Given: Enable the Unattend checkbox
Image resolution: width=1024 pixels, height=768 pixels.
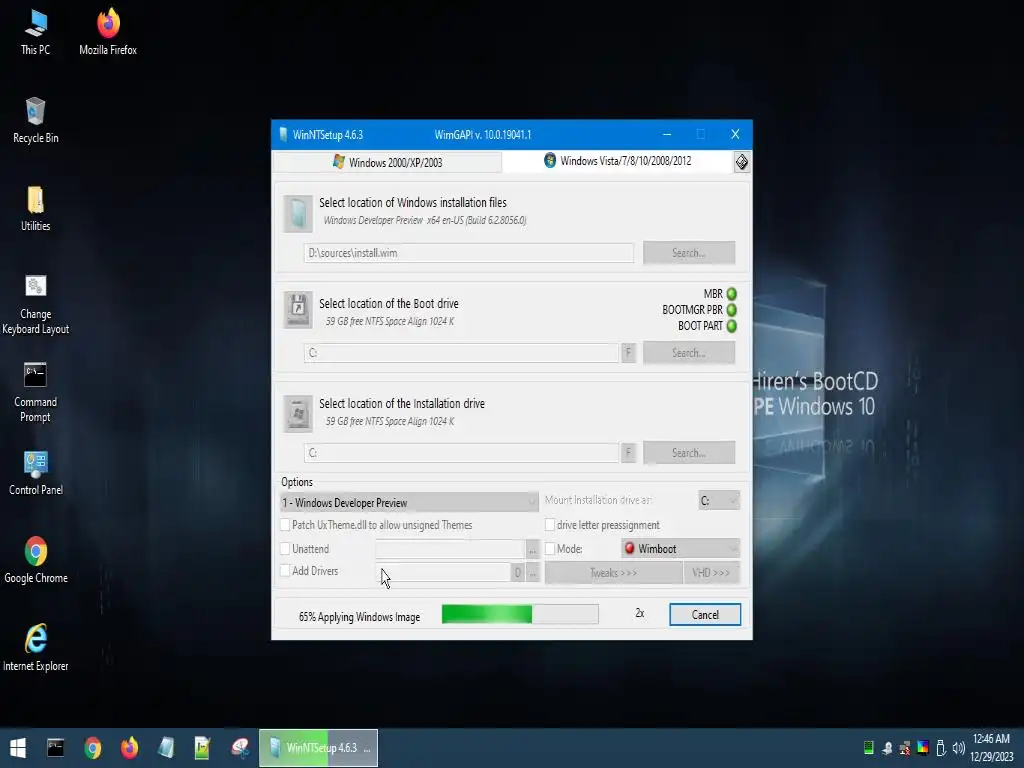Looking at the screenshot, I should click(285, 549).
